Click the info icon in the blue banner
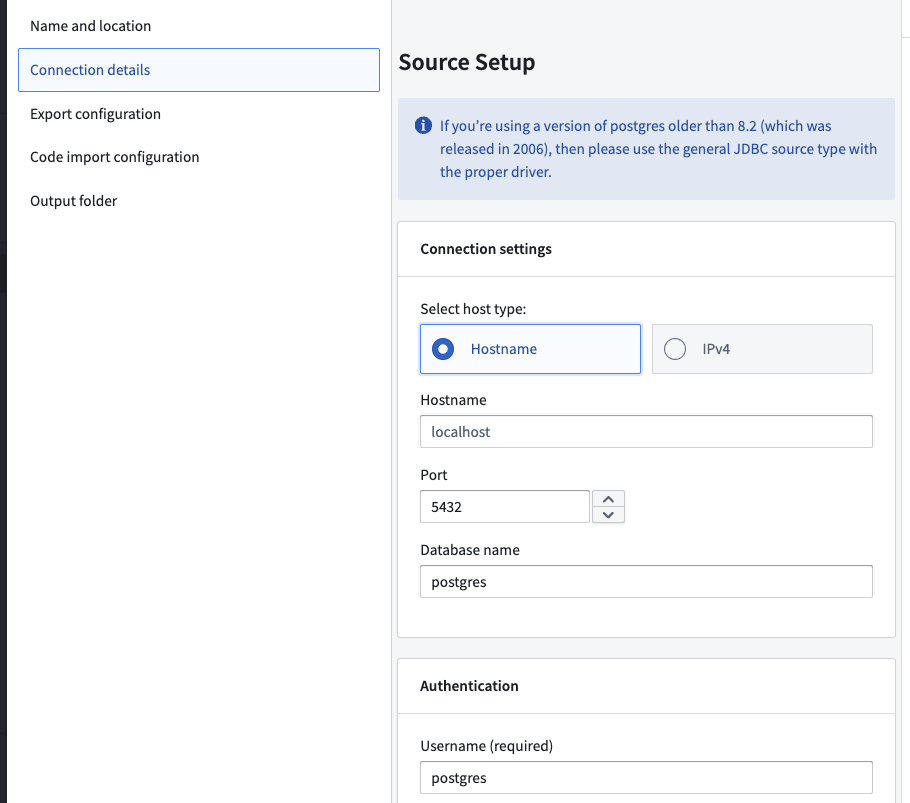 click(x=422, y=126)
